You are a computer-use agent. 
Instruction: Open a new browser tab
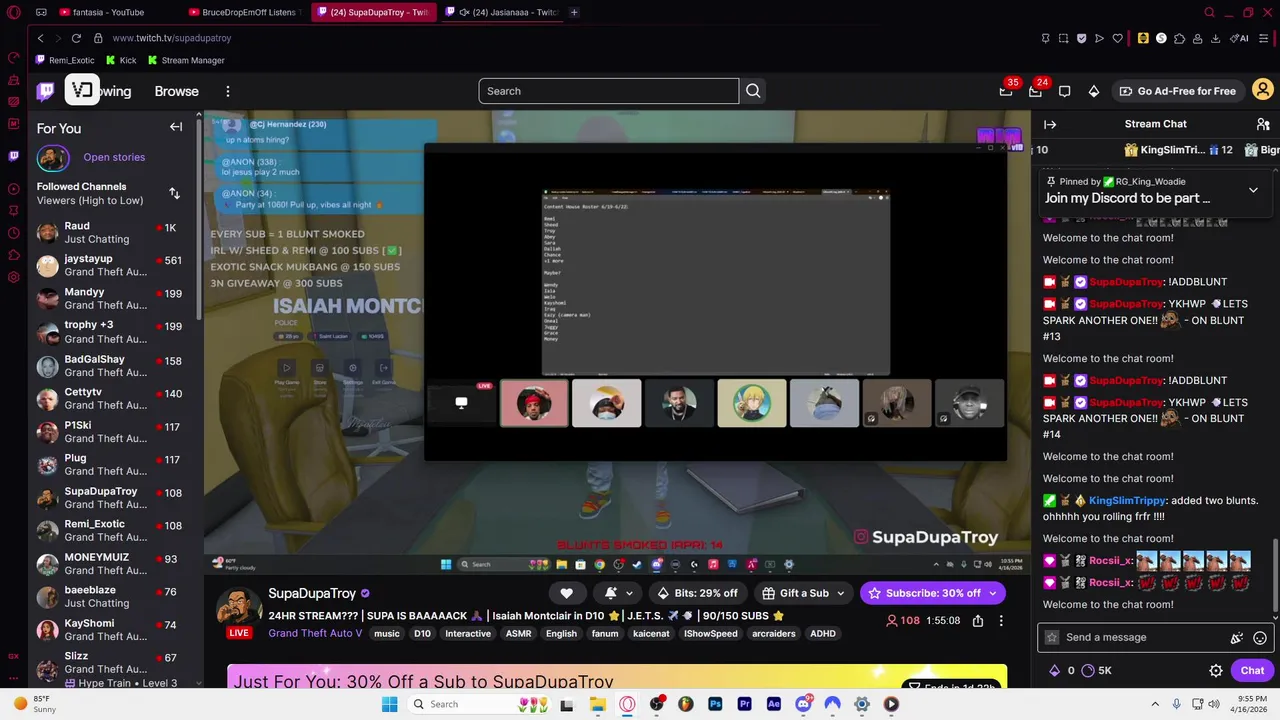pos(573,12)
